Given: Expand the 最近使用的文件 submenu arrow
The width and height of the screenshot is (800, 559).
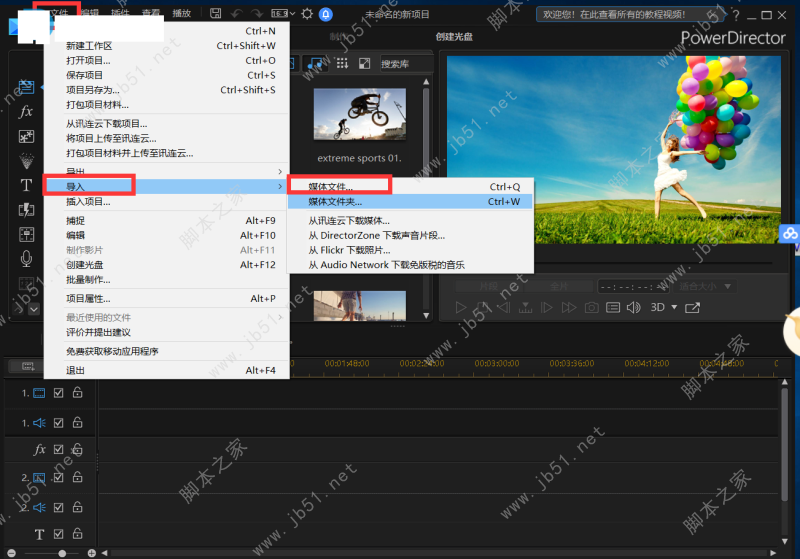Looking at the screenshot, I should click(280, 317).
